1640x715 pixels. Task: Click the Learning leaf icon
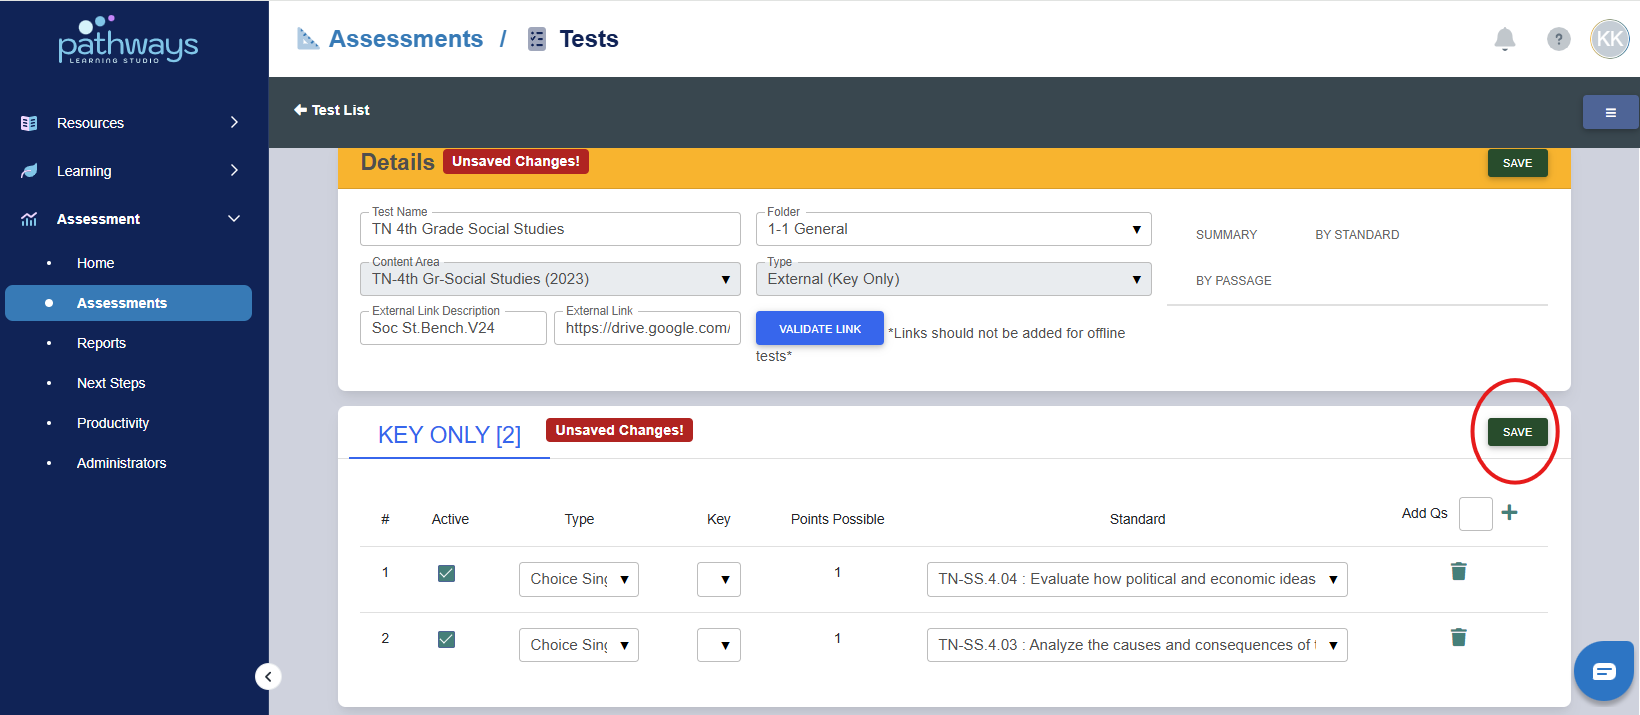(29, 171)
